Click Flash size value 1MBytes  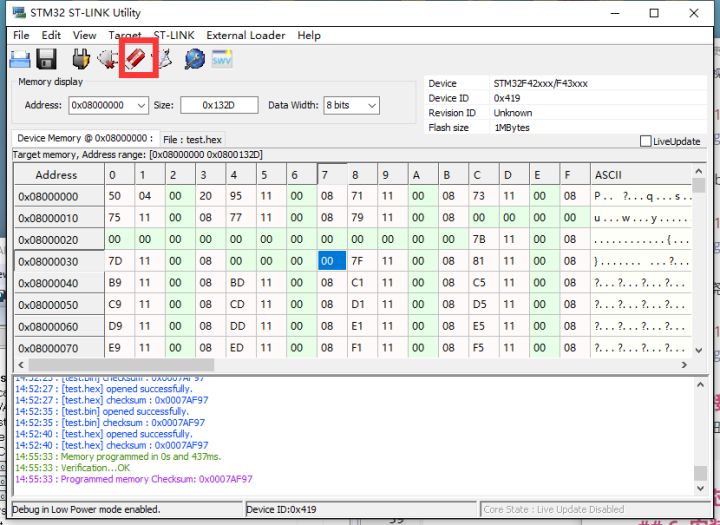pos(512,128)
